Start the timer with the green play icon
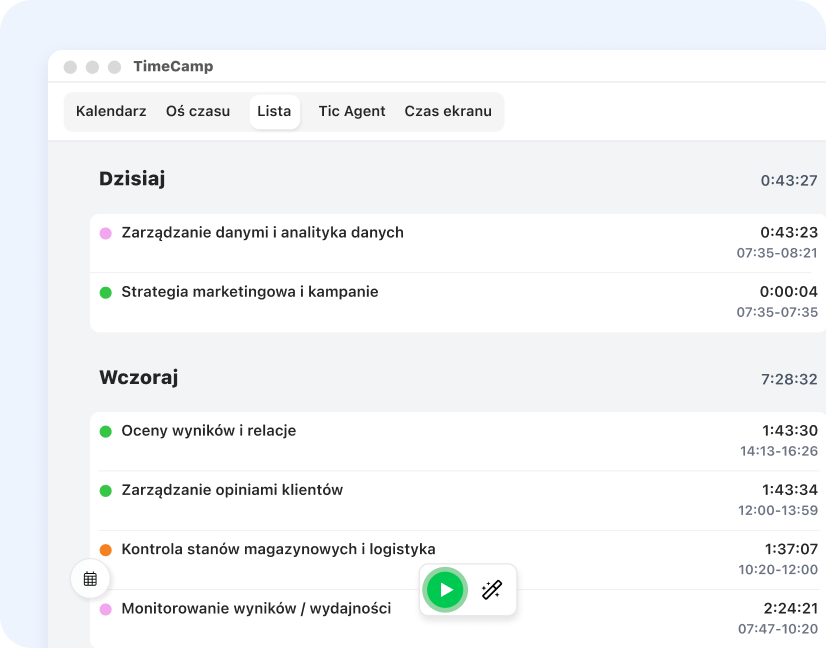826x648 pixels. (x=445, y=590)
